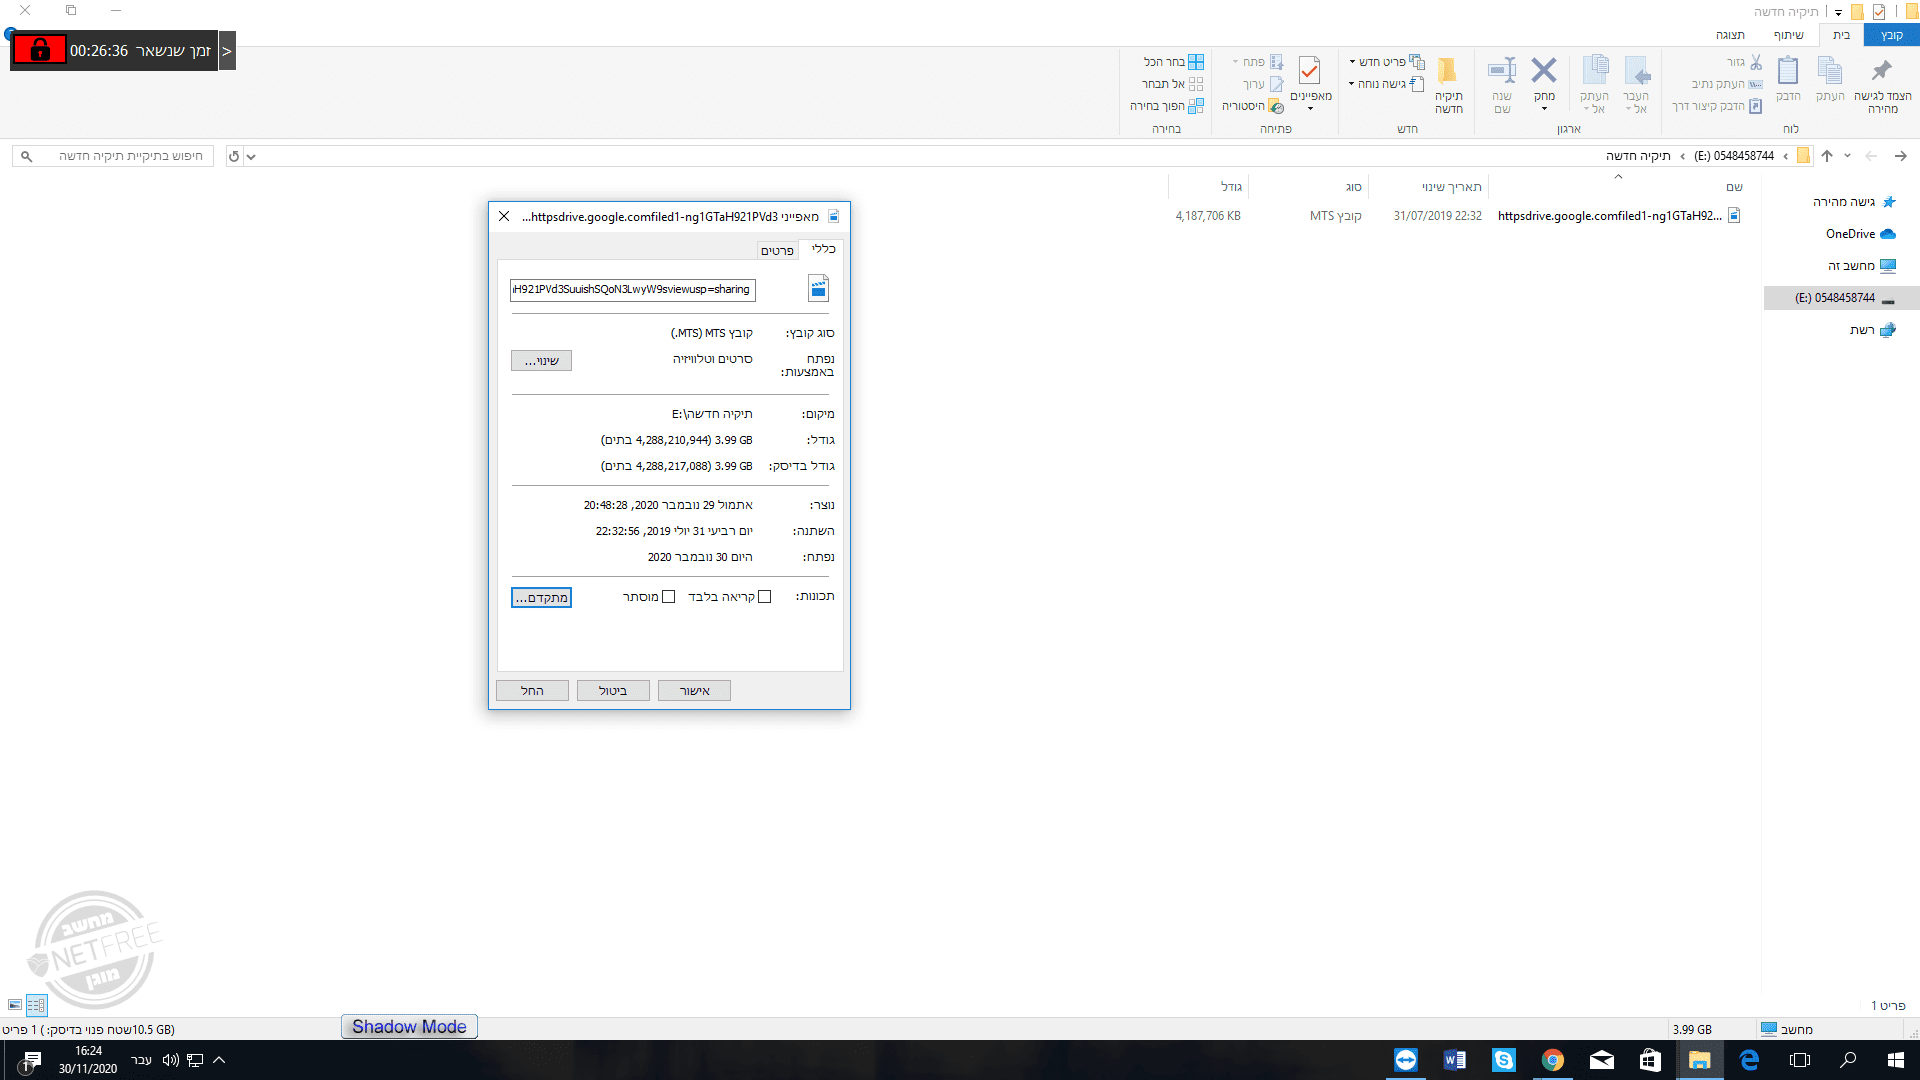Open the Share ribbon tab
Image resolution: width=1920 pixels, height=1080 pixels.
1788,35
